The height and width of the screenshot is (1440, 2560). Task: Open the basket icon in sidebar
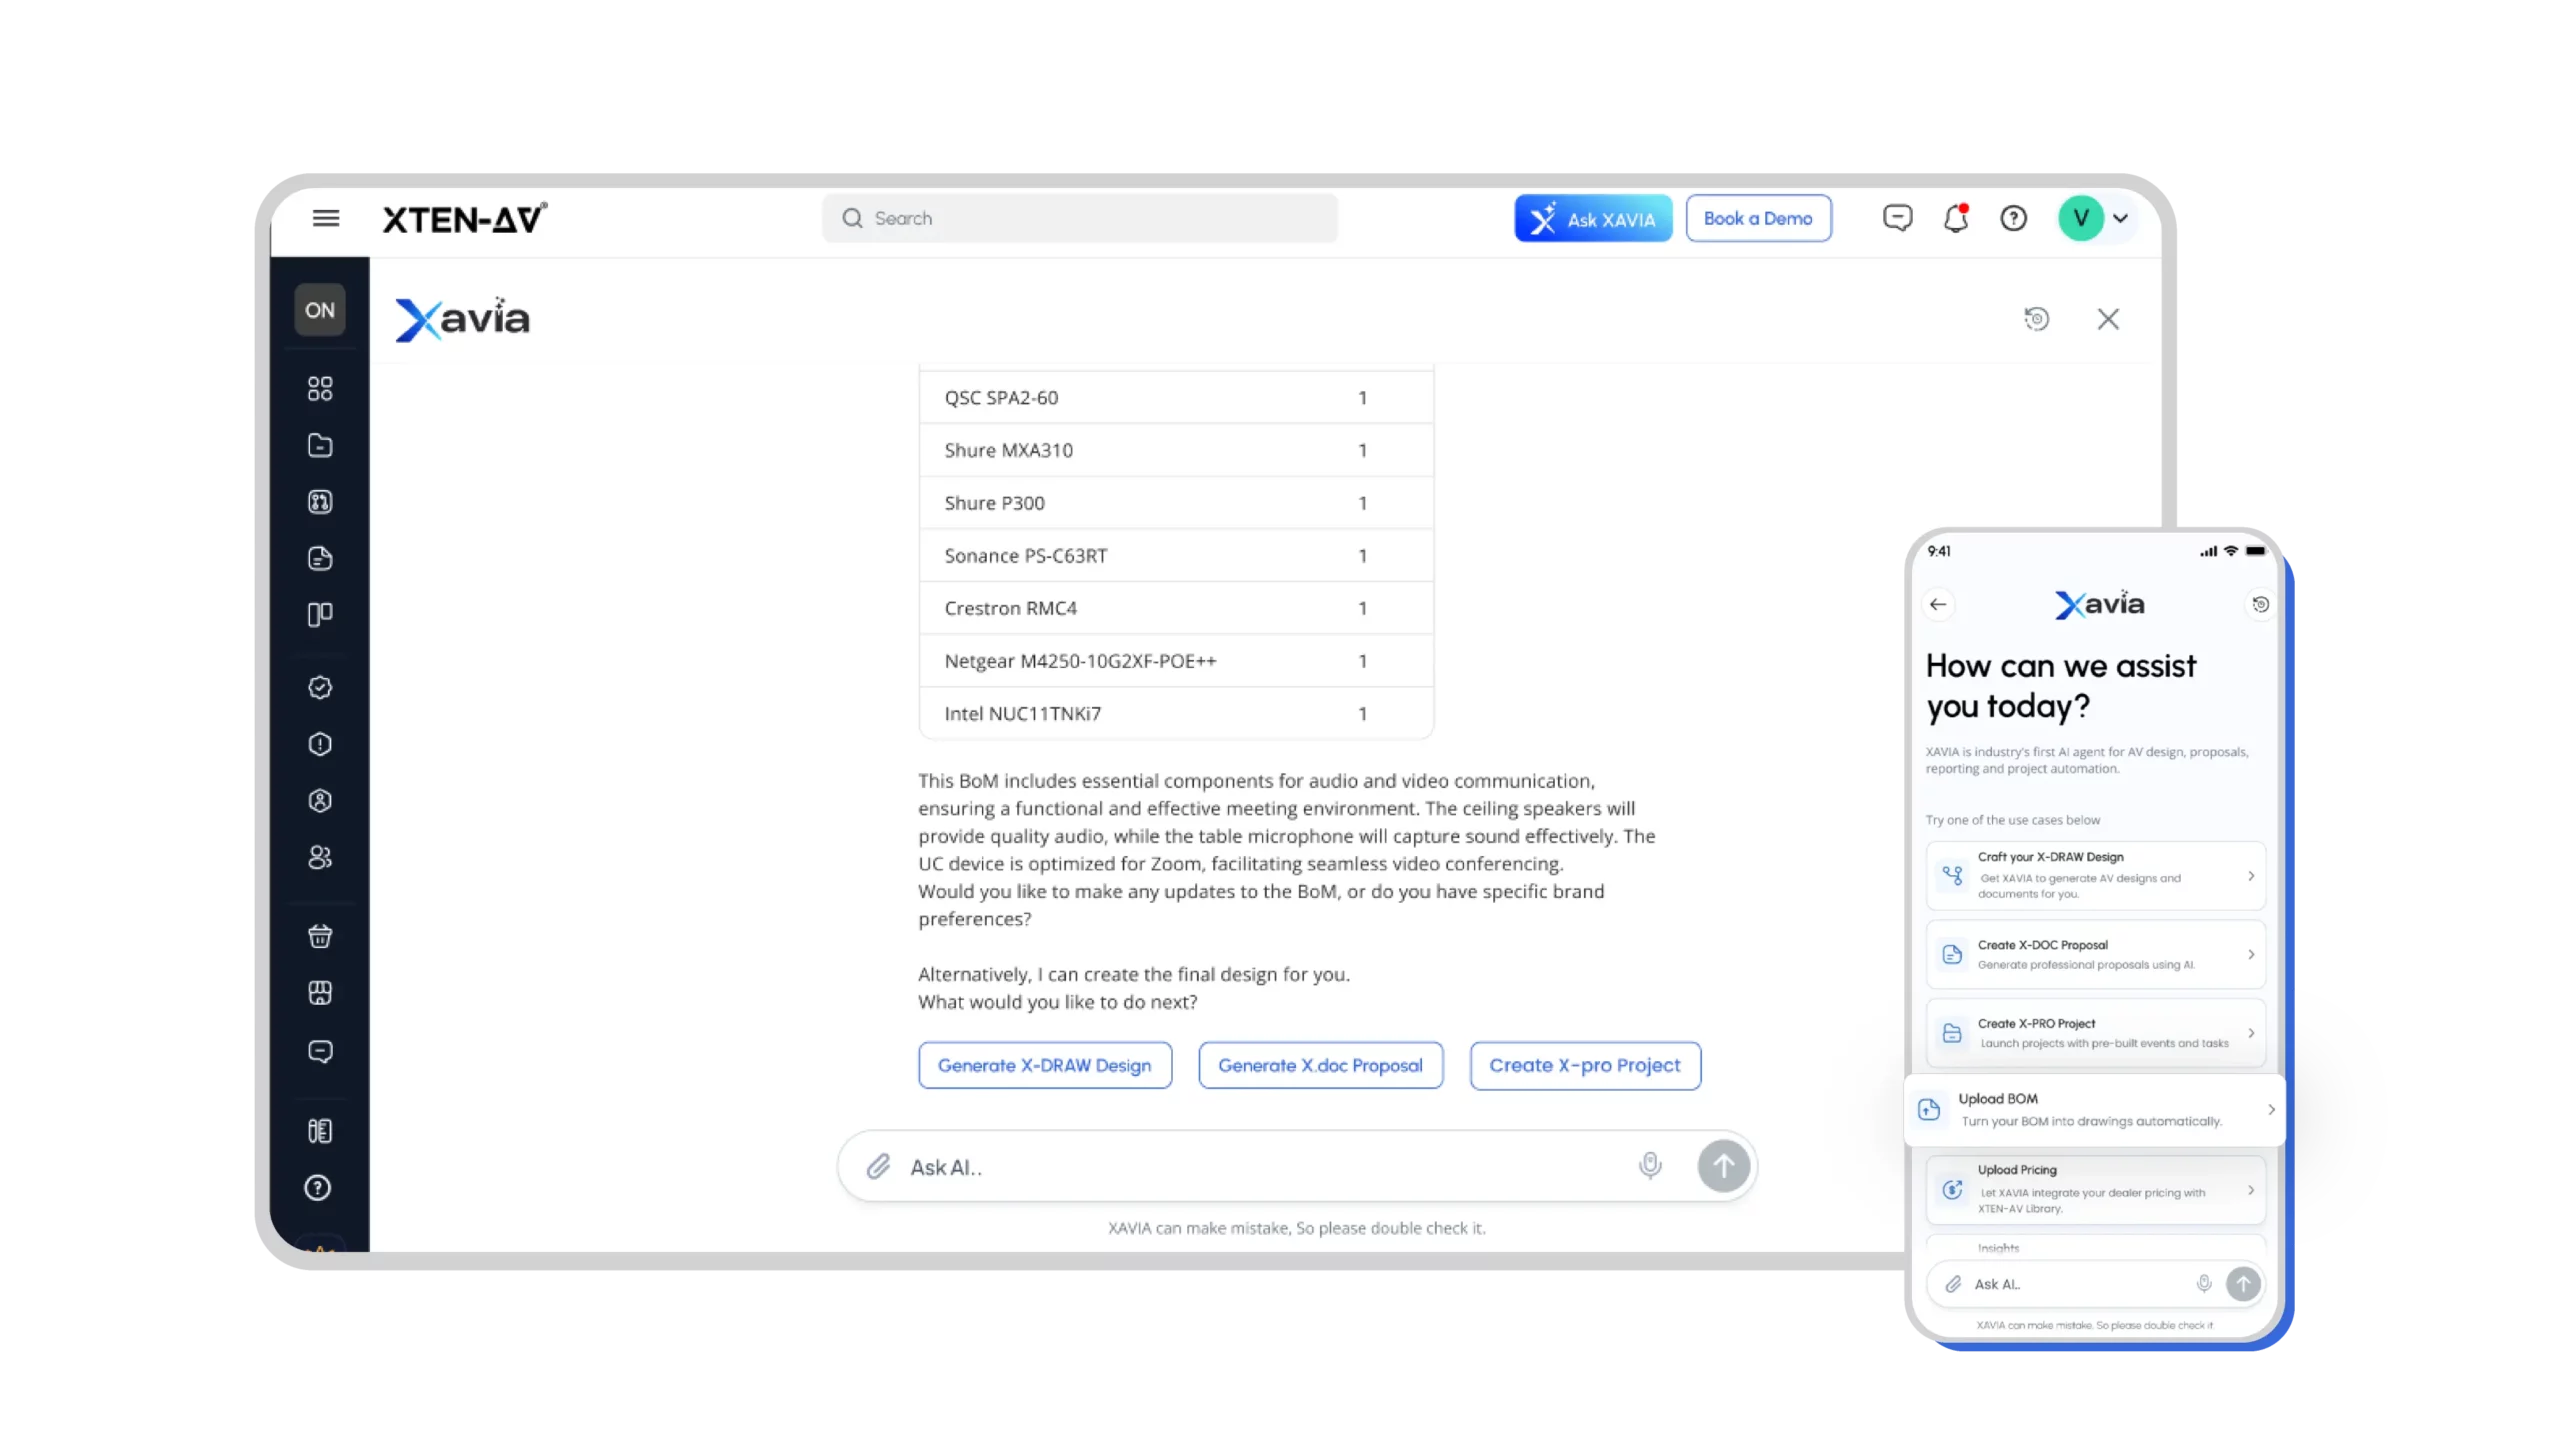click(x=319, y=936)
